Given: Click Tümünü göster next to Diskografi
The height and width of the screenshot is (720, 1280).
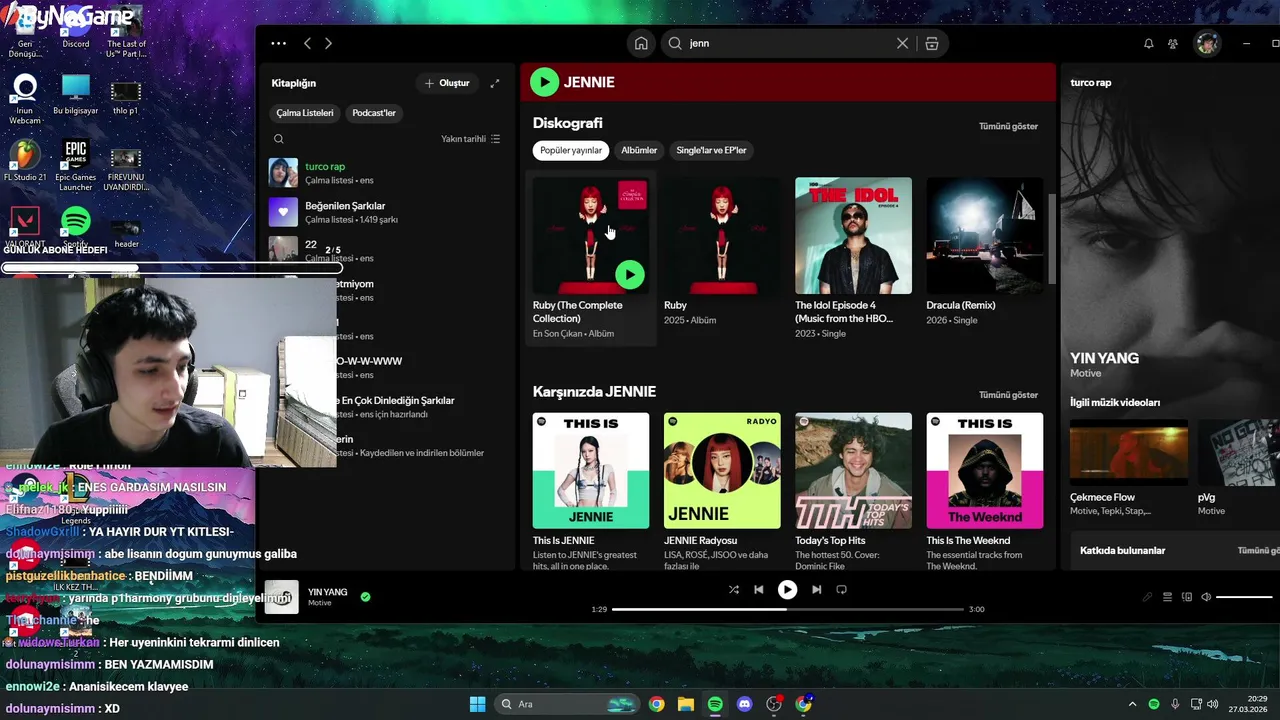Looking at the screenshot, I should (x=1008, y=126).
